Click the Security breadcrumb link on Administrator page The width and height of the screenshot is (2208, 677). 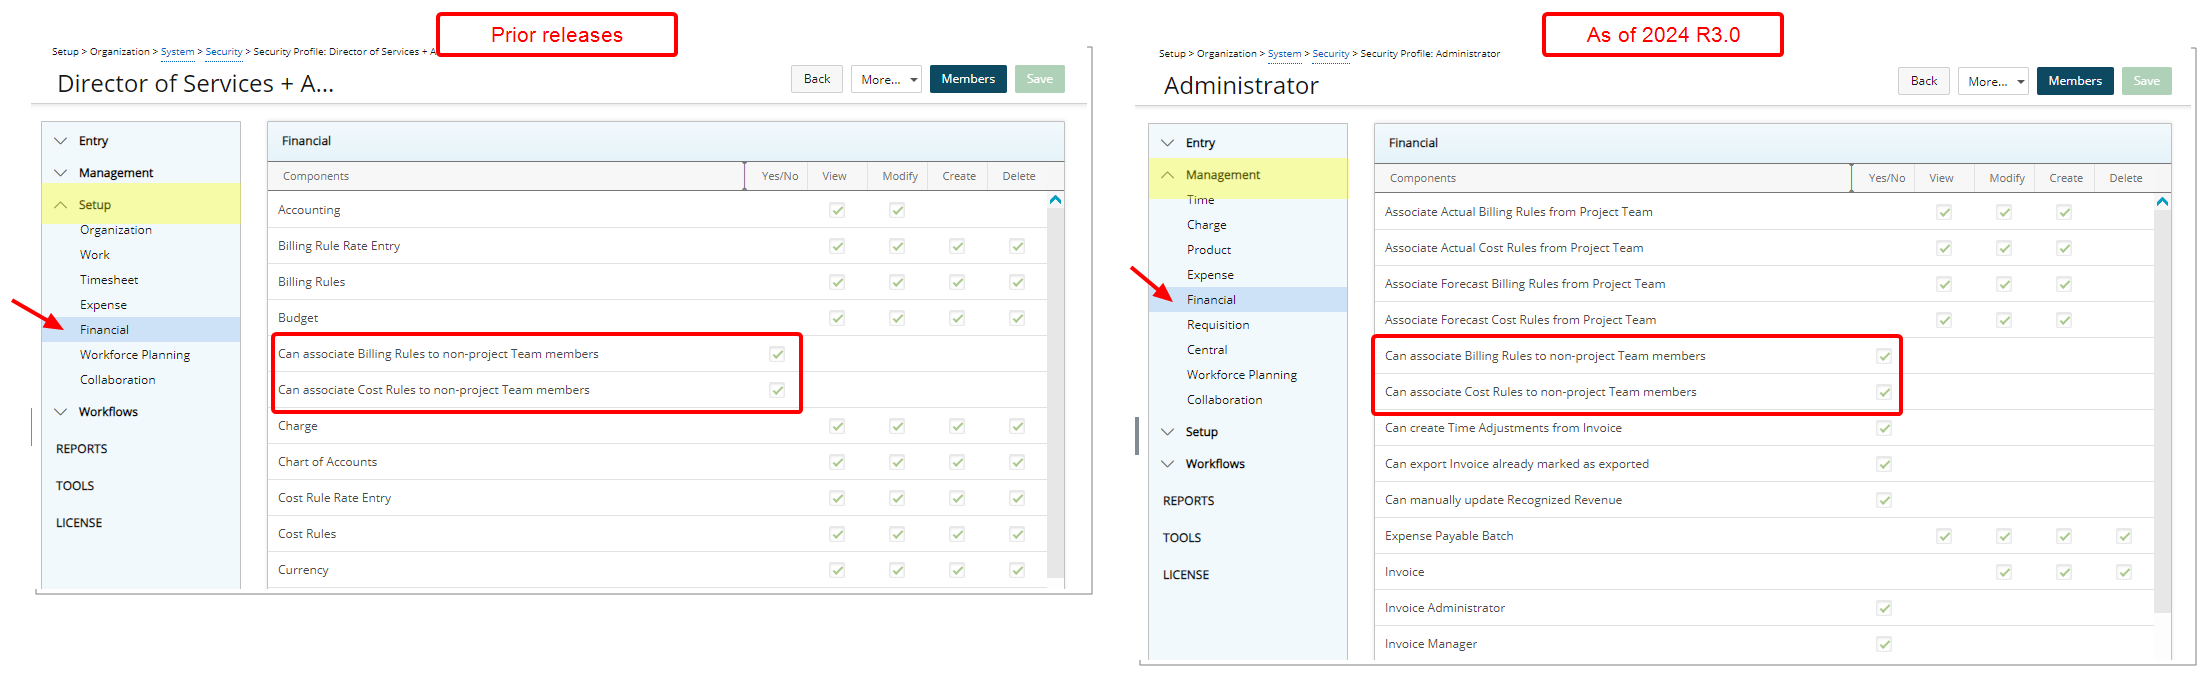click(1330, 54)
